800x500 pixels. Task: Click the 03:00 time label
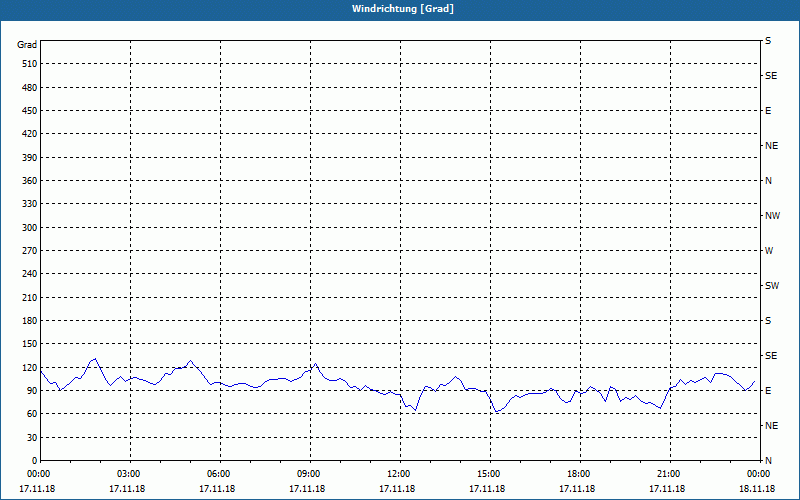[129, 474]
